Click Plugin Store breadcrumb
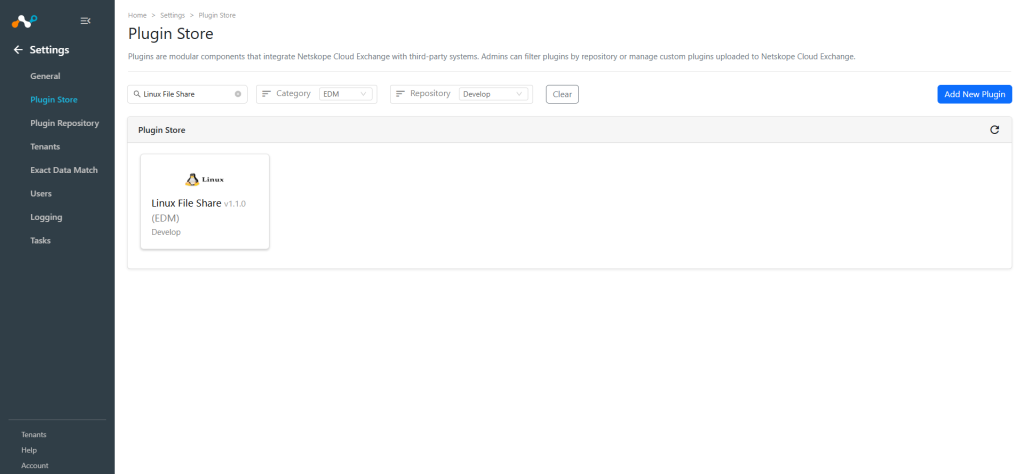The height and width of the screenshot is (474, 1024). (x=217, y=15)
